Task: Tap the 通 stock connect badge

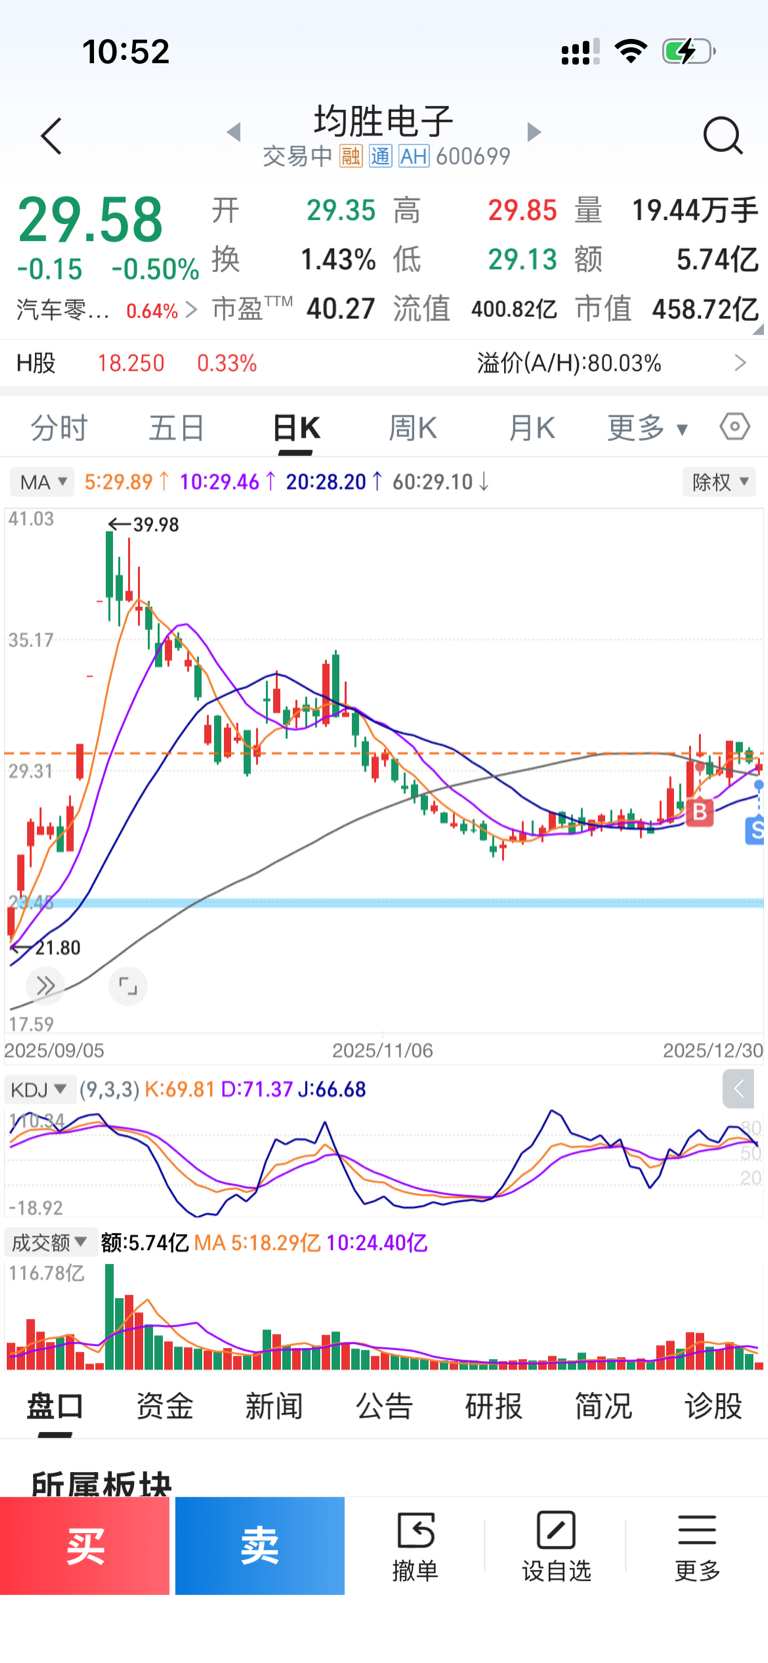Action: pos(380,156)
